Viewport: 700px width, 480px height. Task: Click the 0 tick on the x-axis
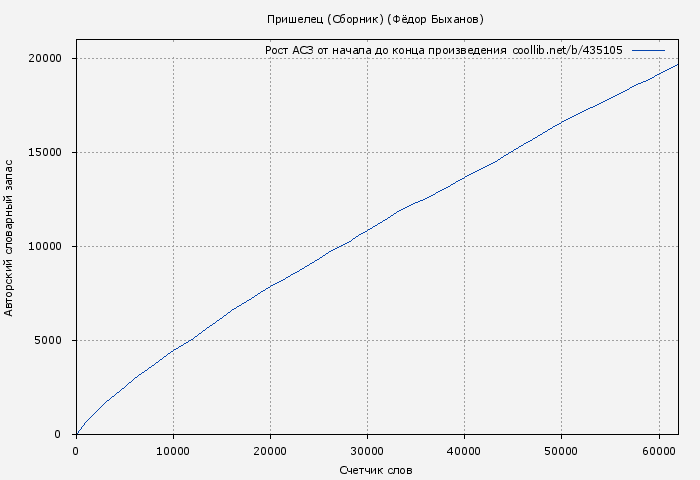coord(76,450)
